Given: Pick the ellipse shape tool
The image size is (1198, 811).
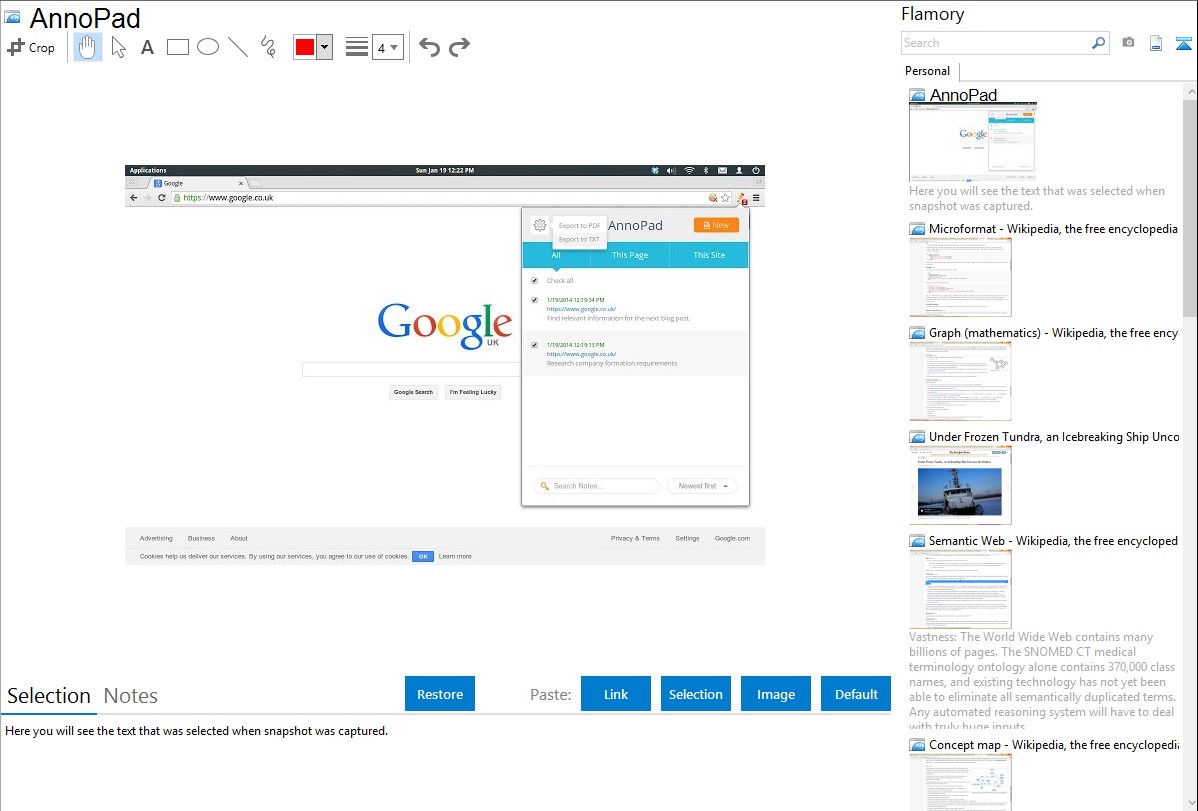Looking at the screenshot, I should click(x=208, y=47).
